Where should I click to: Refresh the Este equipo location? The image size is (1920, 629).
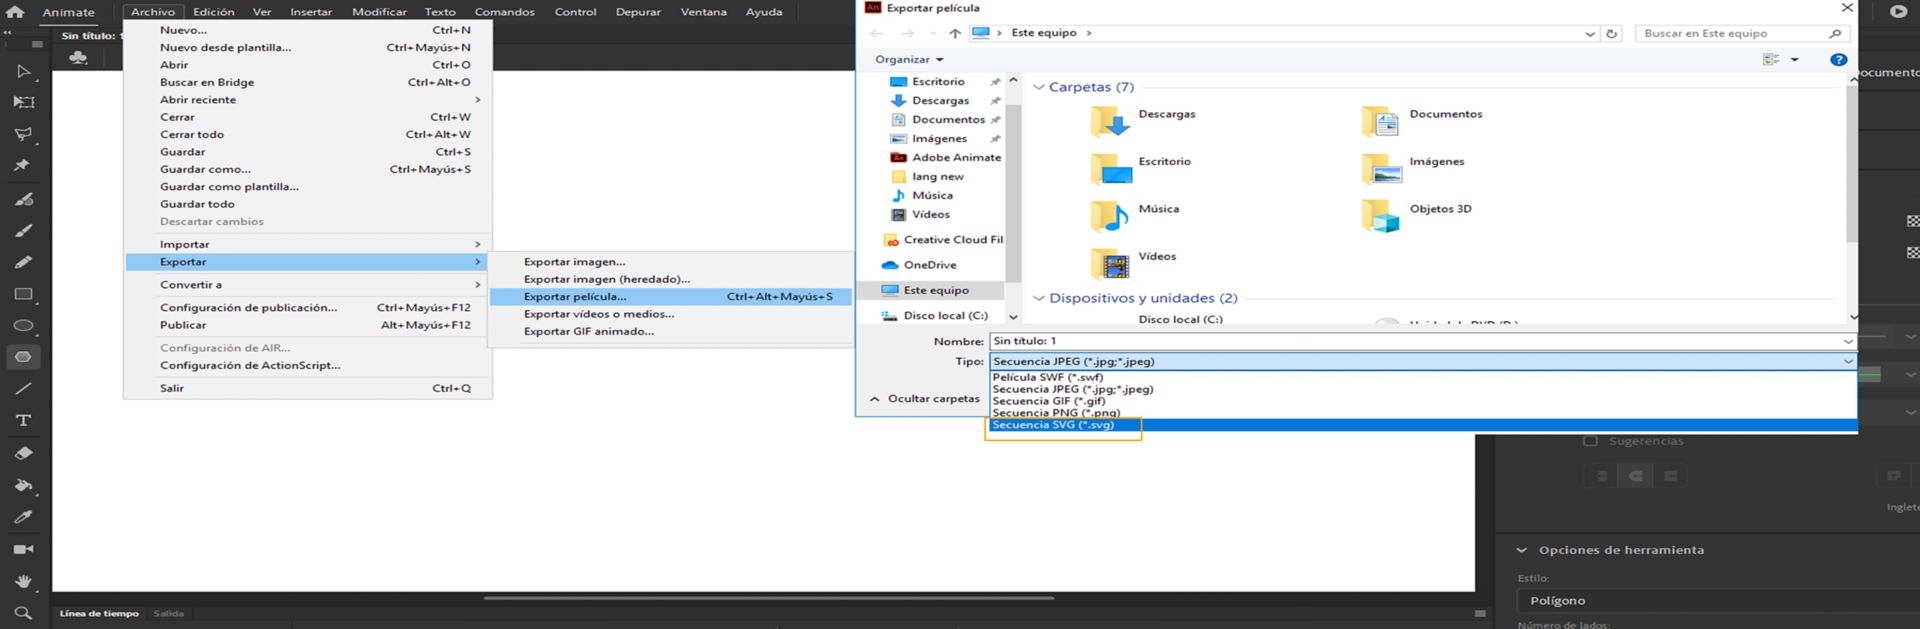point(1611,33)
